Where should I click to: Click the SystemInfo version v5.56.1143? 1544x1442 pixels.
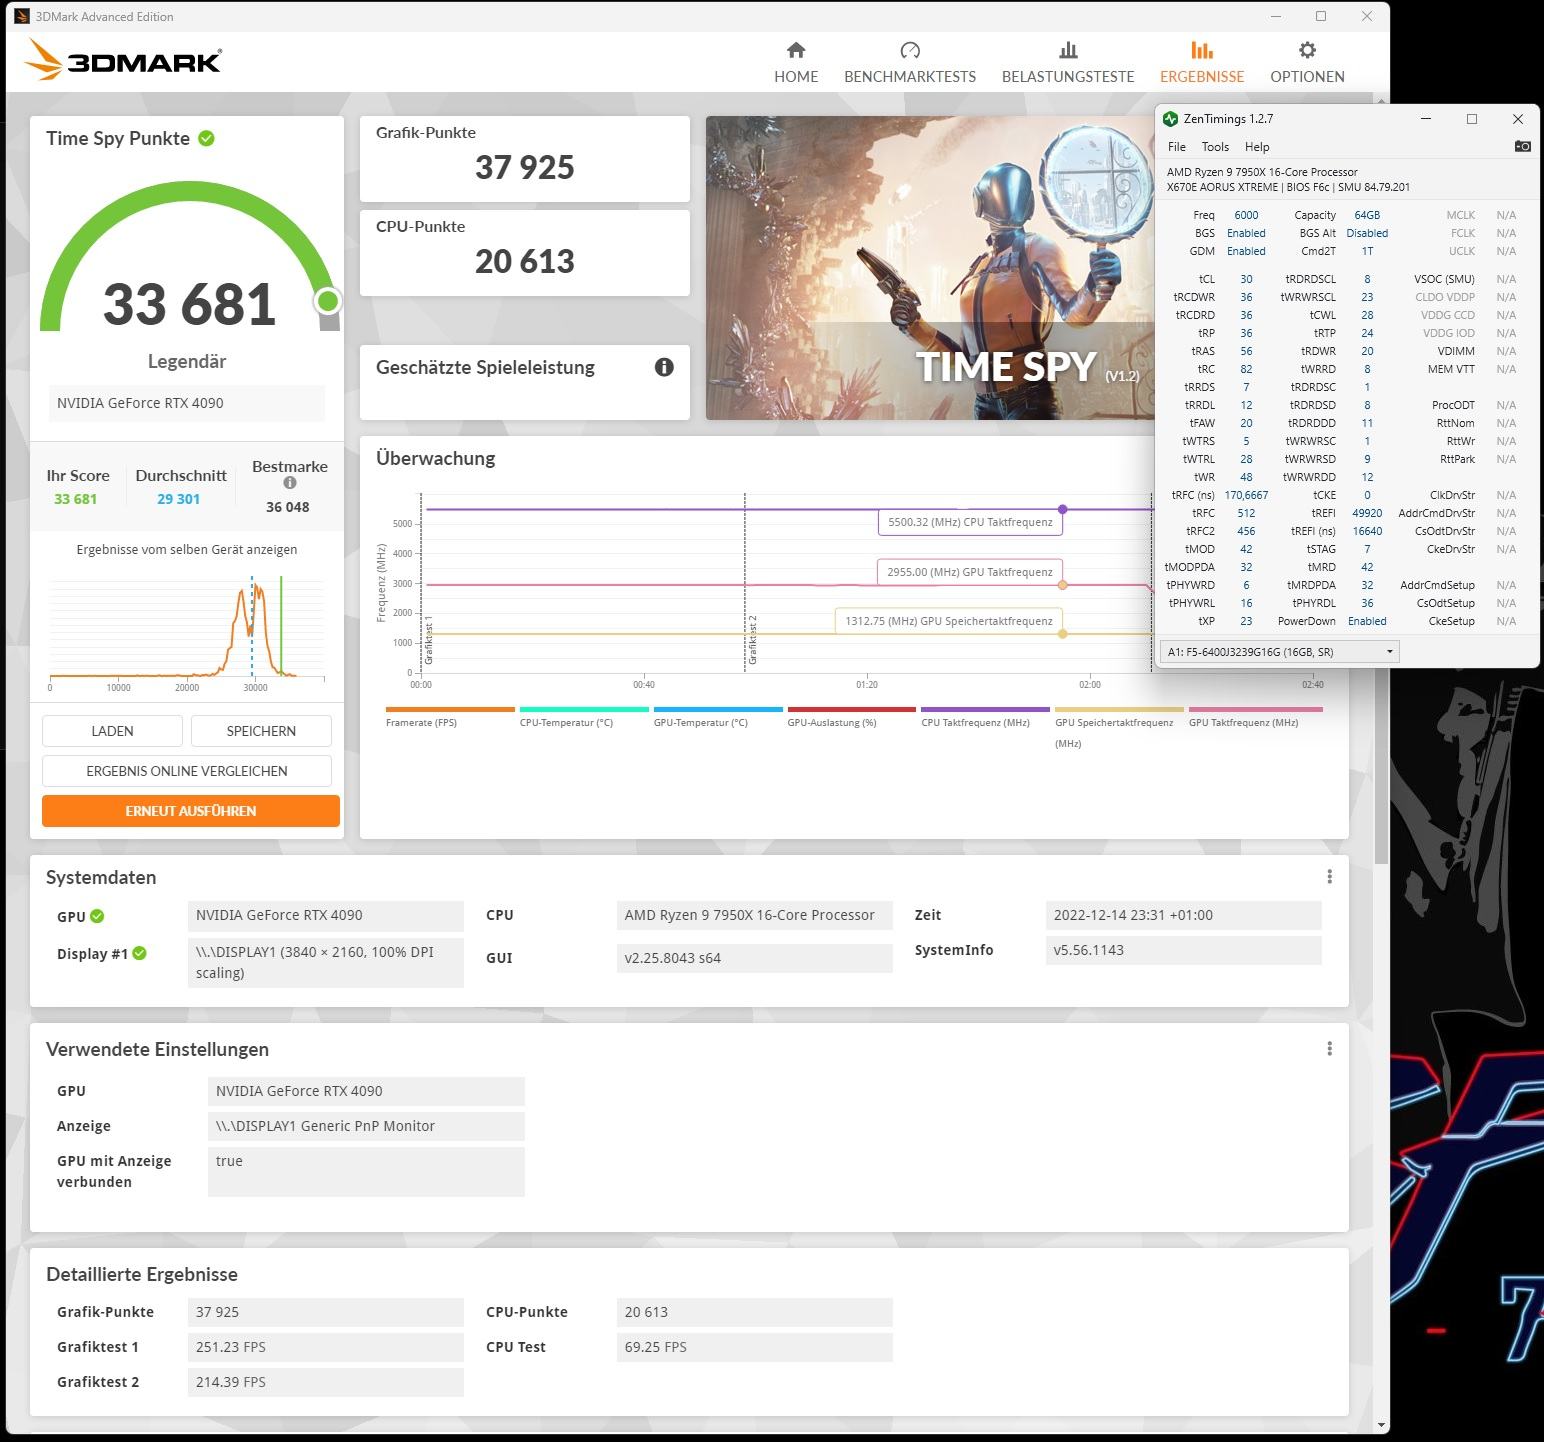coord(1183,950)
